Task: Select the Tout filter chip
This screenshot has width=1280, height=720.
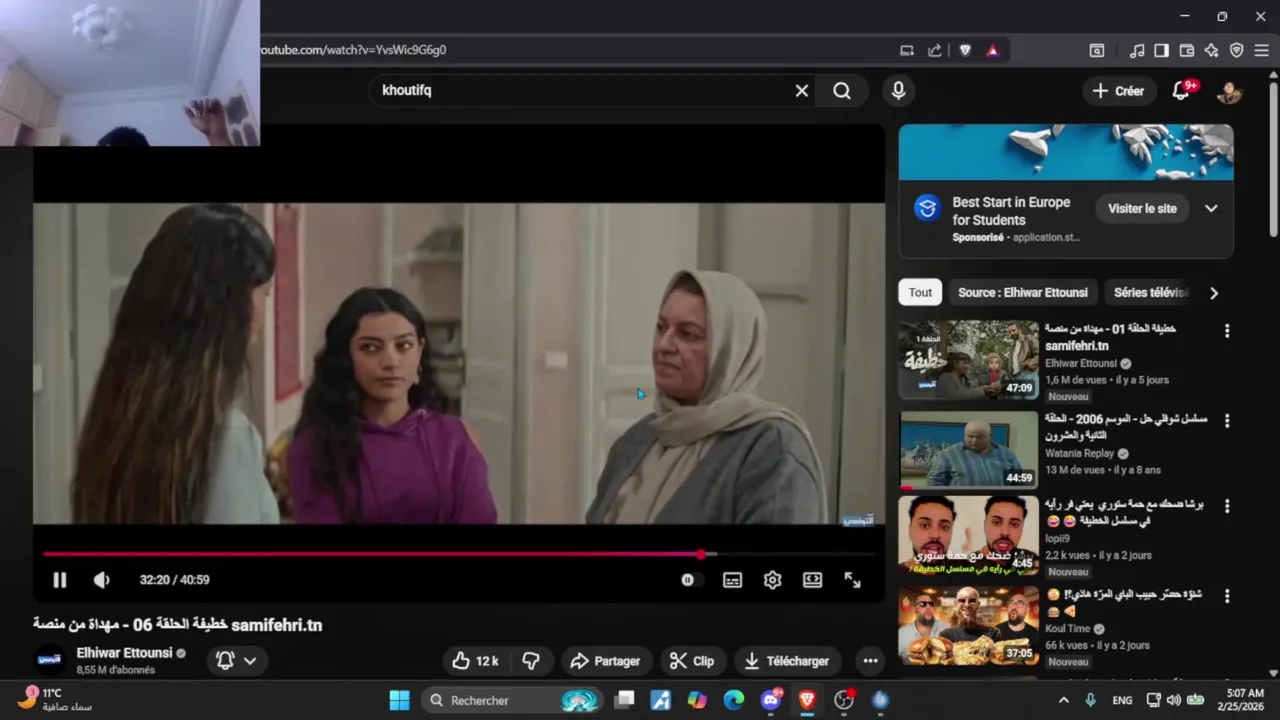Action: [920, 293]
